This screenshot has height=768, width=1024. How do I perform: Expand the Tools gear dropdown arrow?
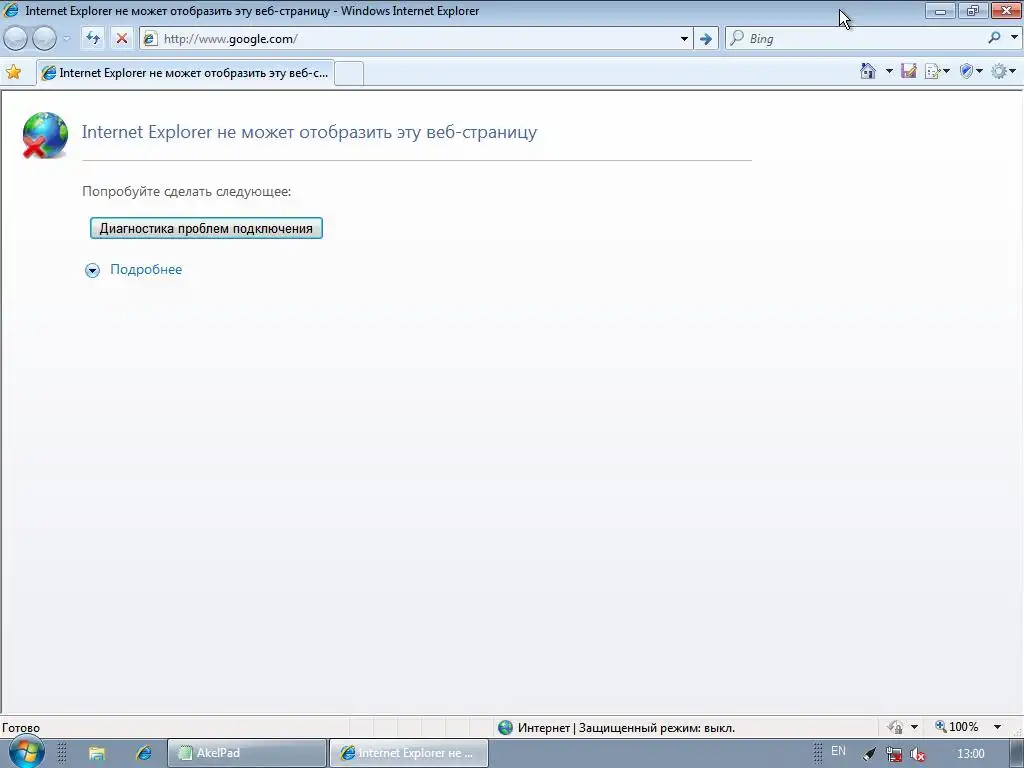coord(1013,71)
